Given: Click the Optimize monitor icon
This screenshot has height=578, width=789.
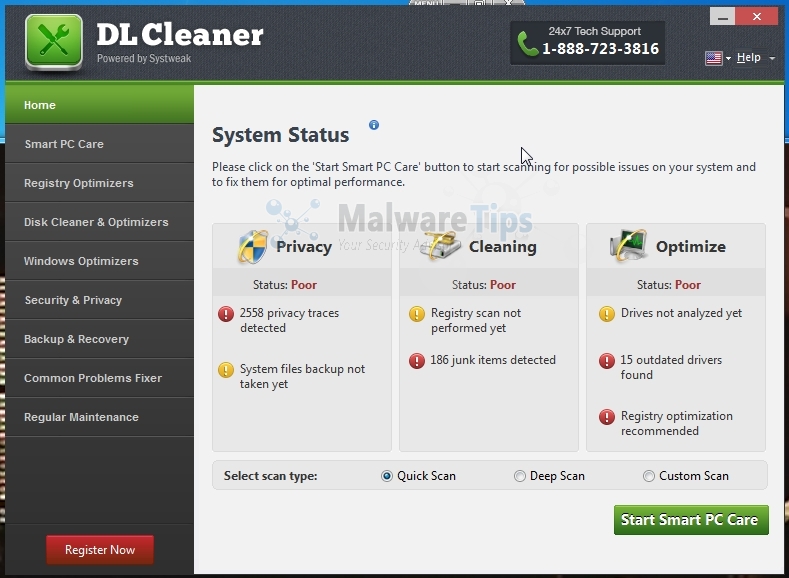Looking at the screenshot, I should click(628, 245).
